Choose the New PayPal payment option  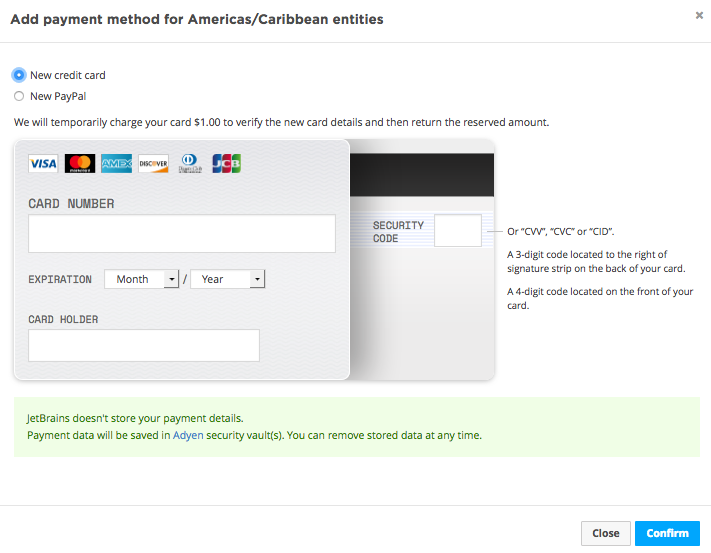point(19,97)
